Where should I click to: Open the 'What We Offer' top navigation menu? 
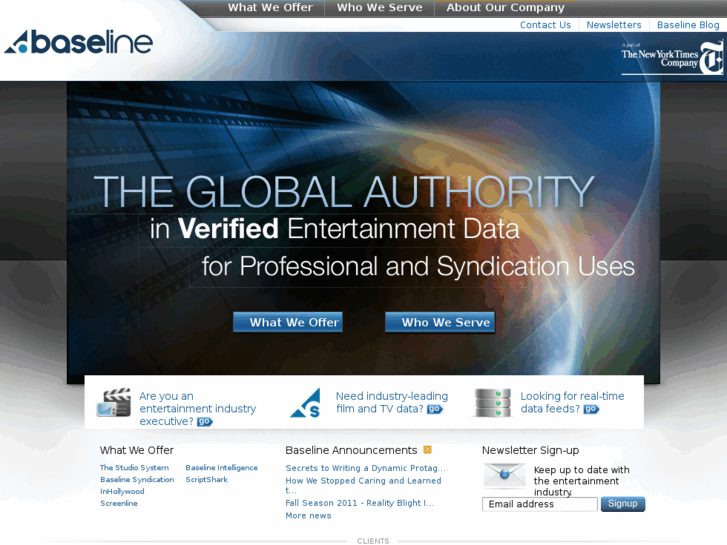pyautogui.click(x=270, y=7)
